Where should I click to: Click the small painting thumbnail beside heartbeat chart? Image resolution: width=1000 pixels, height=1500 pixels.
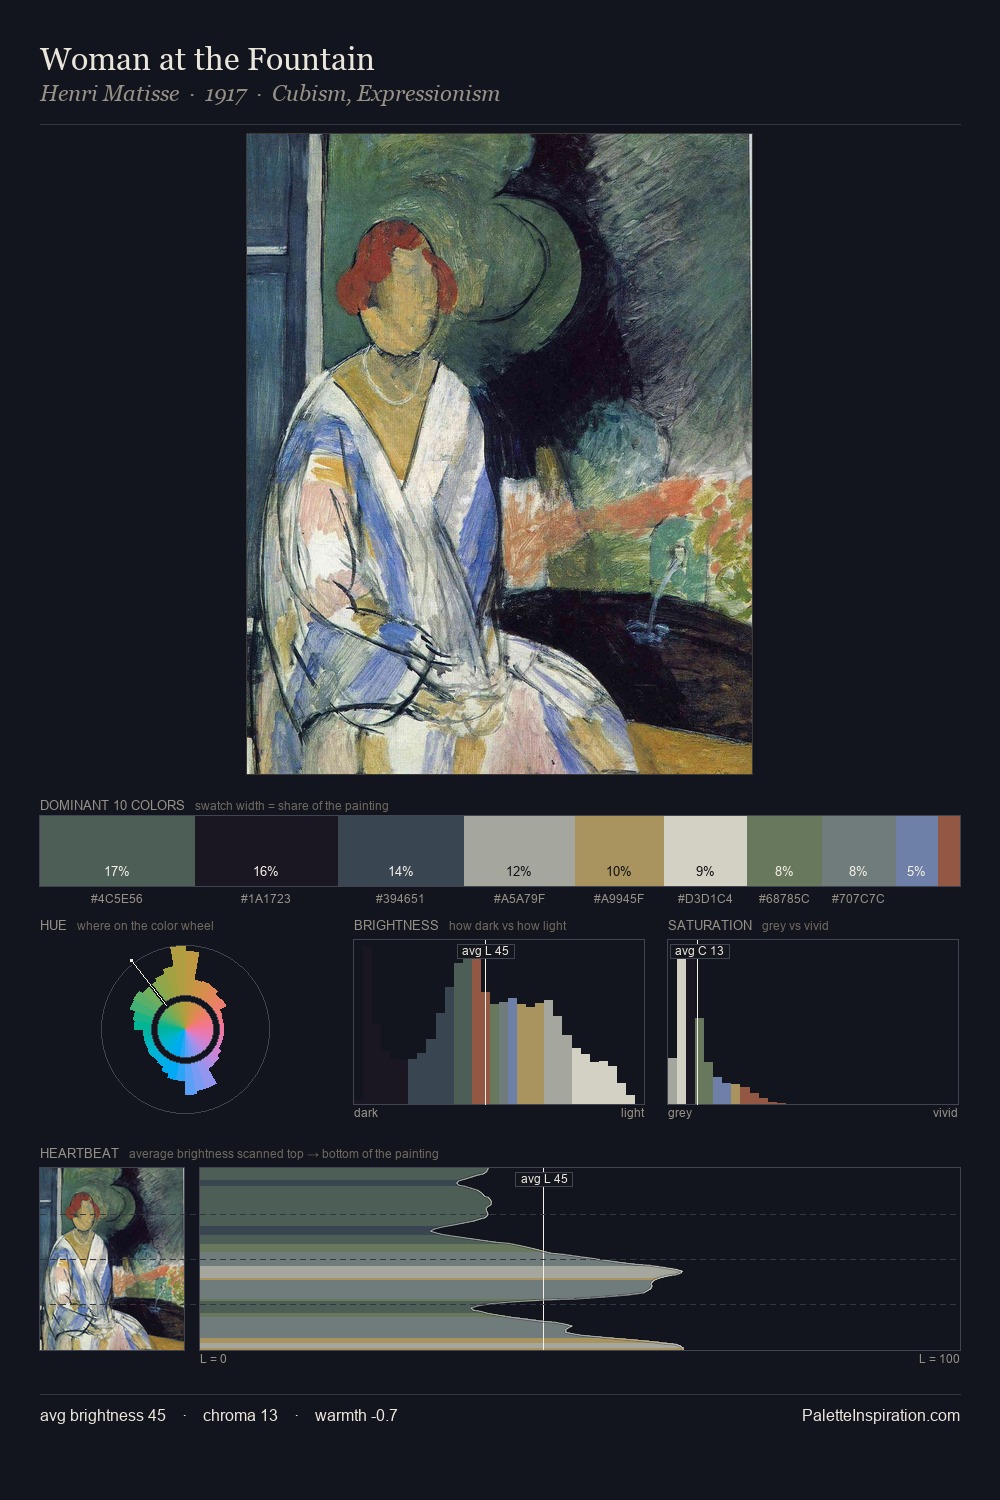tap(112, 1259)
